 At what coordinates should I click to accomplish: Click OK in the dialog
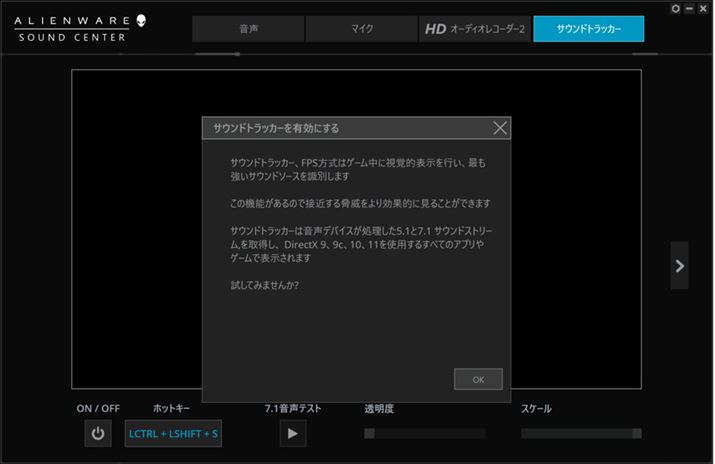pyautogui.click(x=478, y=379)
